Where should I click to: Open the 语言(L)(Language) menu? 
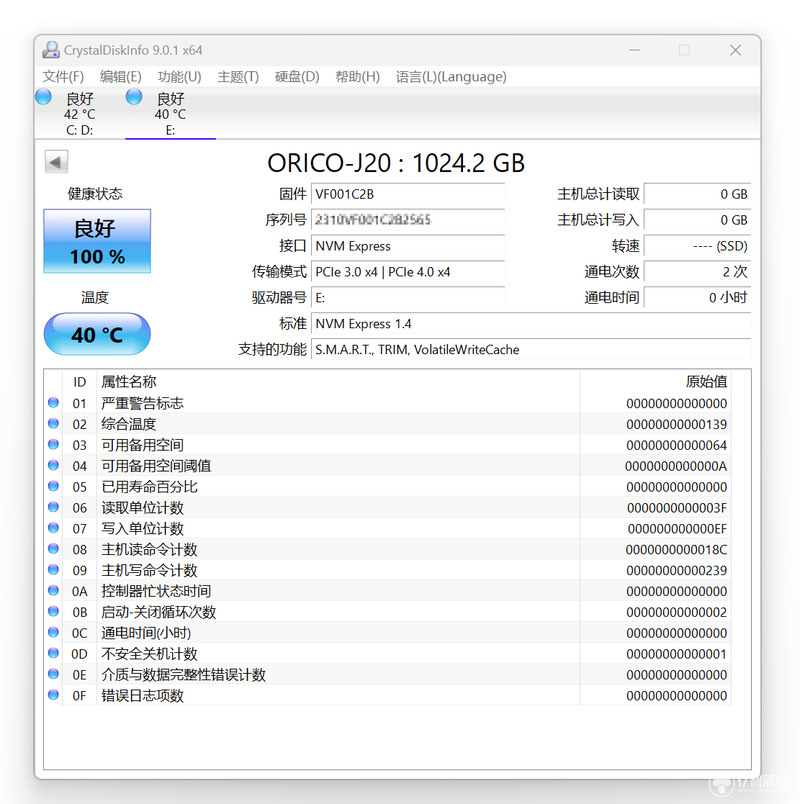point(451,76)
